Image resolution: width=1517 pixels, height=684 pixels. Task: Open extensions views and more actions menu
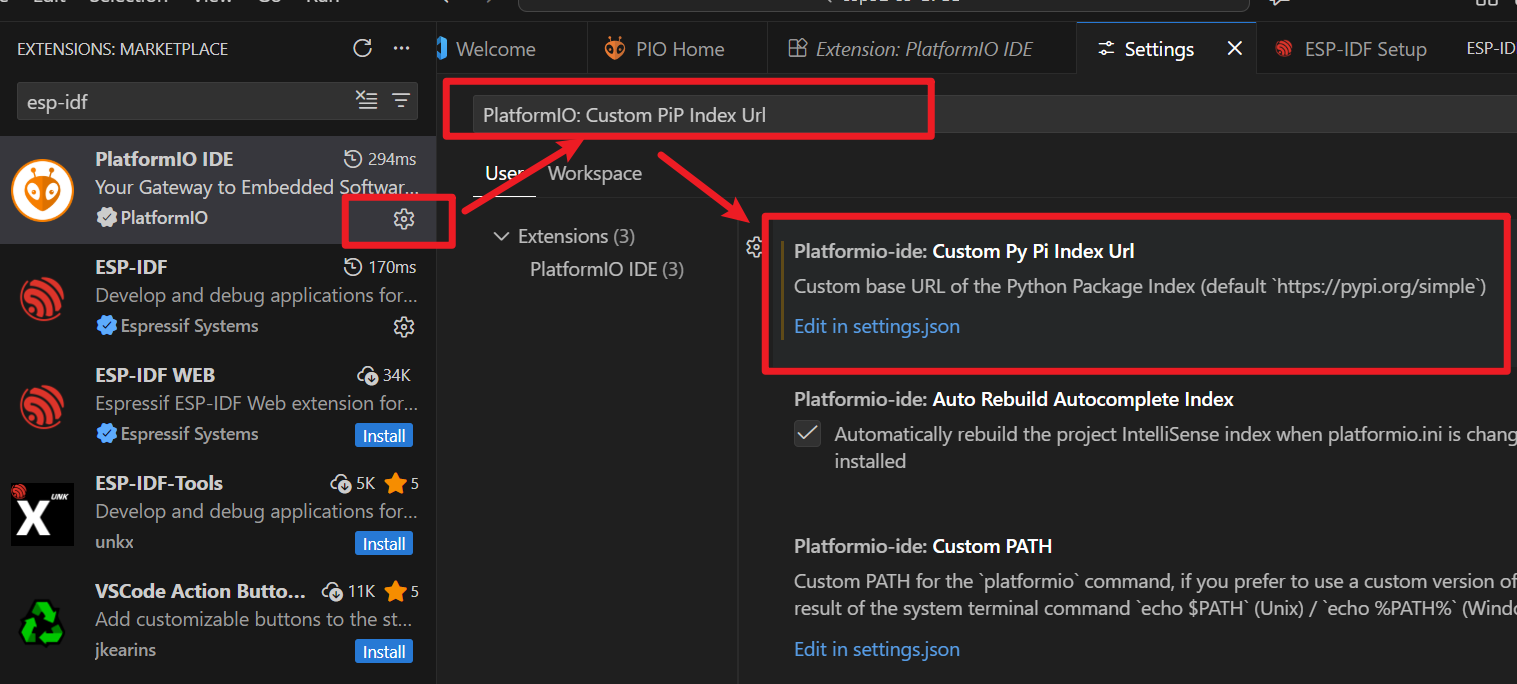401,48
